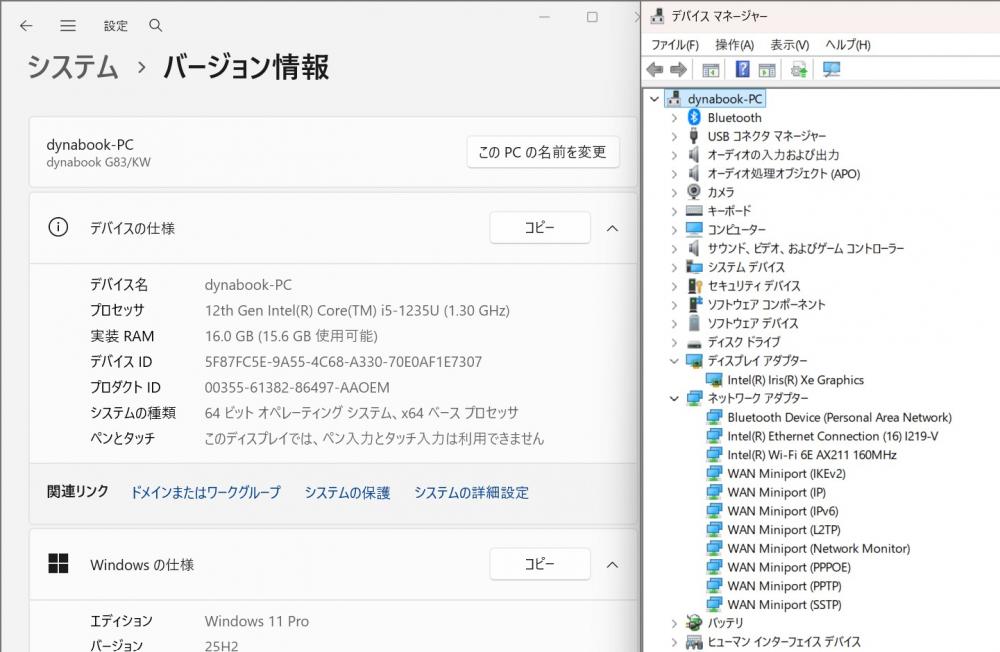Click Intel Iris Xe Graphics adapter icon
The width and height of the screenshot is (1000, 652).
(714, 380)
